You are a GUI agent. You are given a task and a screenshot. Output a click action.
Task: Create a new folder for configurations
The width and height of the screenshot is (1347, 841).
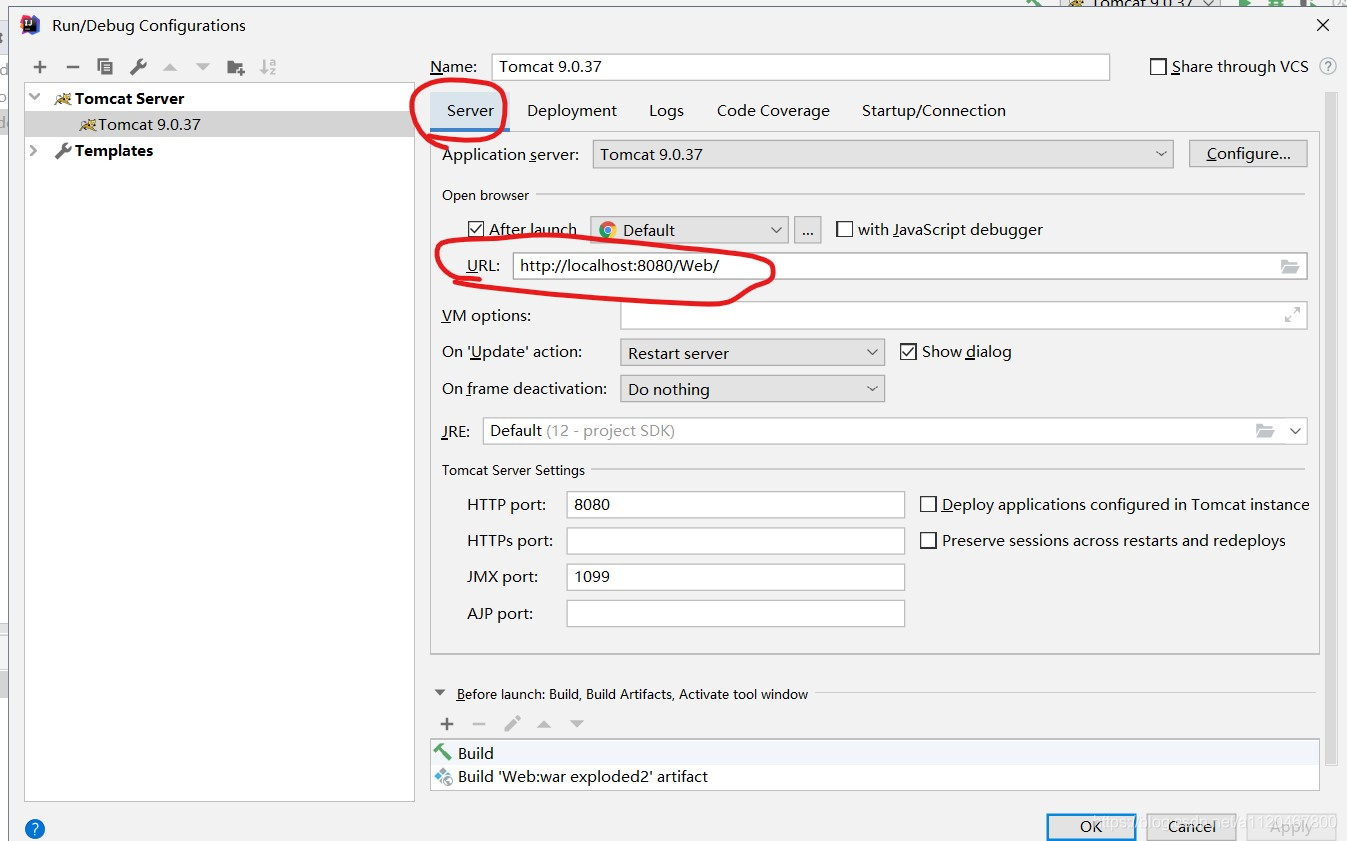click(236, 67)
